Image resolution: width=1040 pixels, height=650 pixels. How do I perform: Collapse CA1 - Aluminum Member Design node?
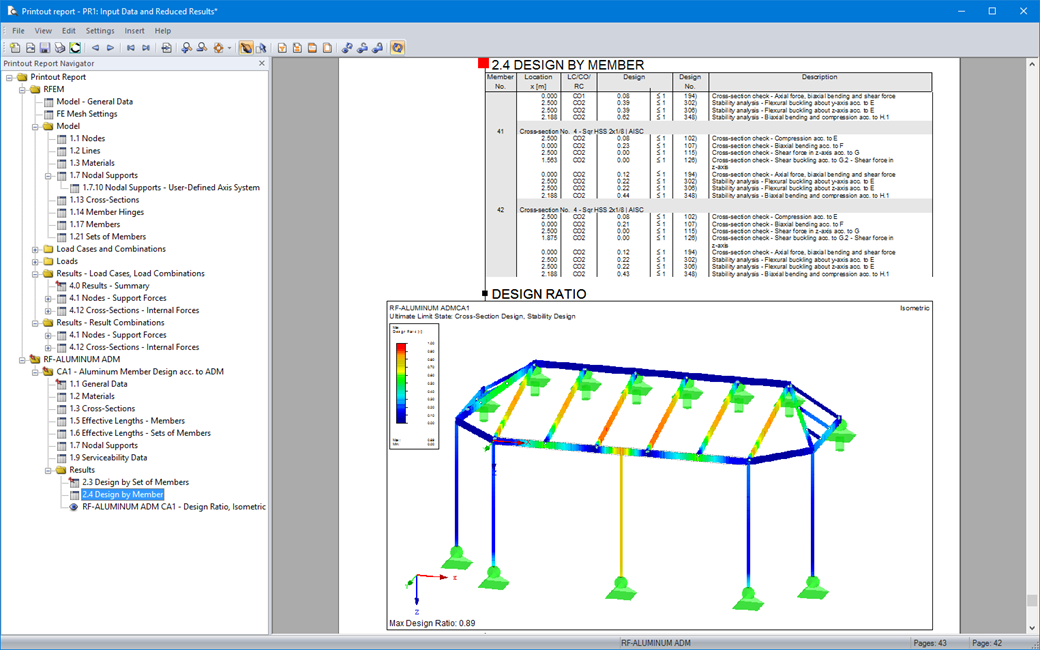(35, 372)
